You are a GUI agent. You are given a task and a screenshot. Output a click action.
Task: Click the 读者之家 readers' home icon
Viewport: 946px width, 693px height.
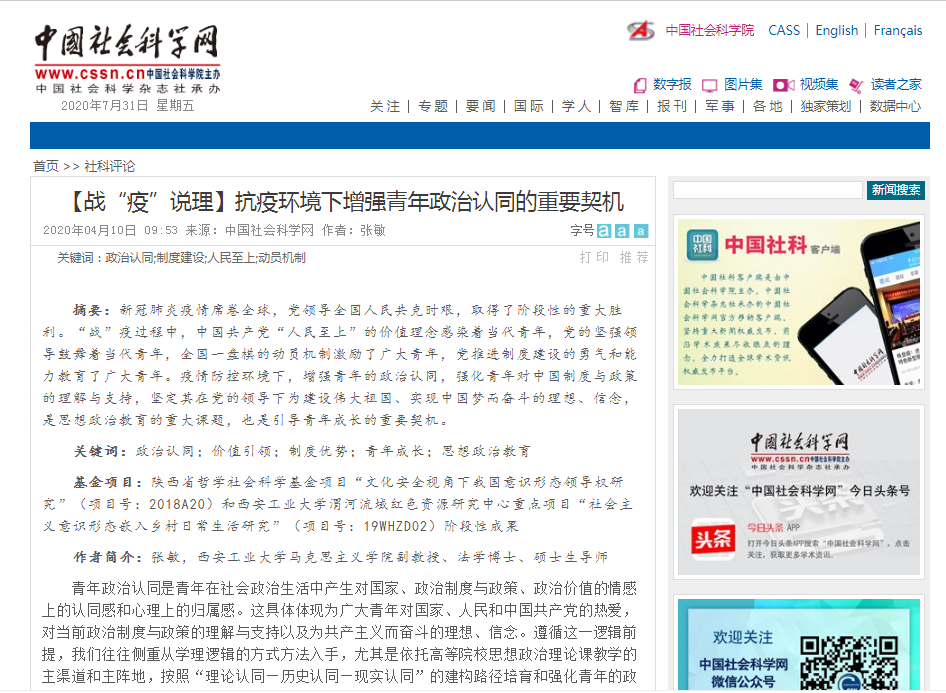856,85
